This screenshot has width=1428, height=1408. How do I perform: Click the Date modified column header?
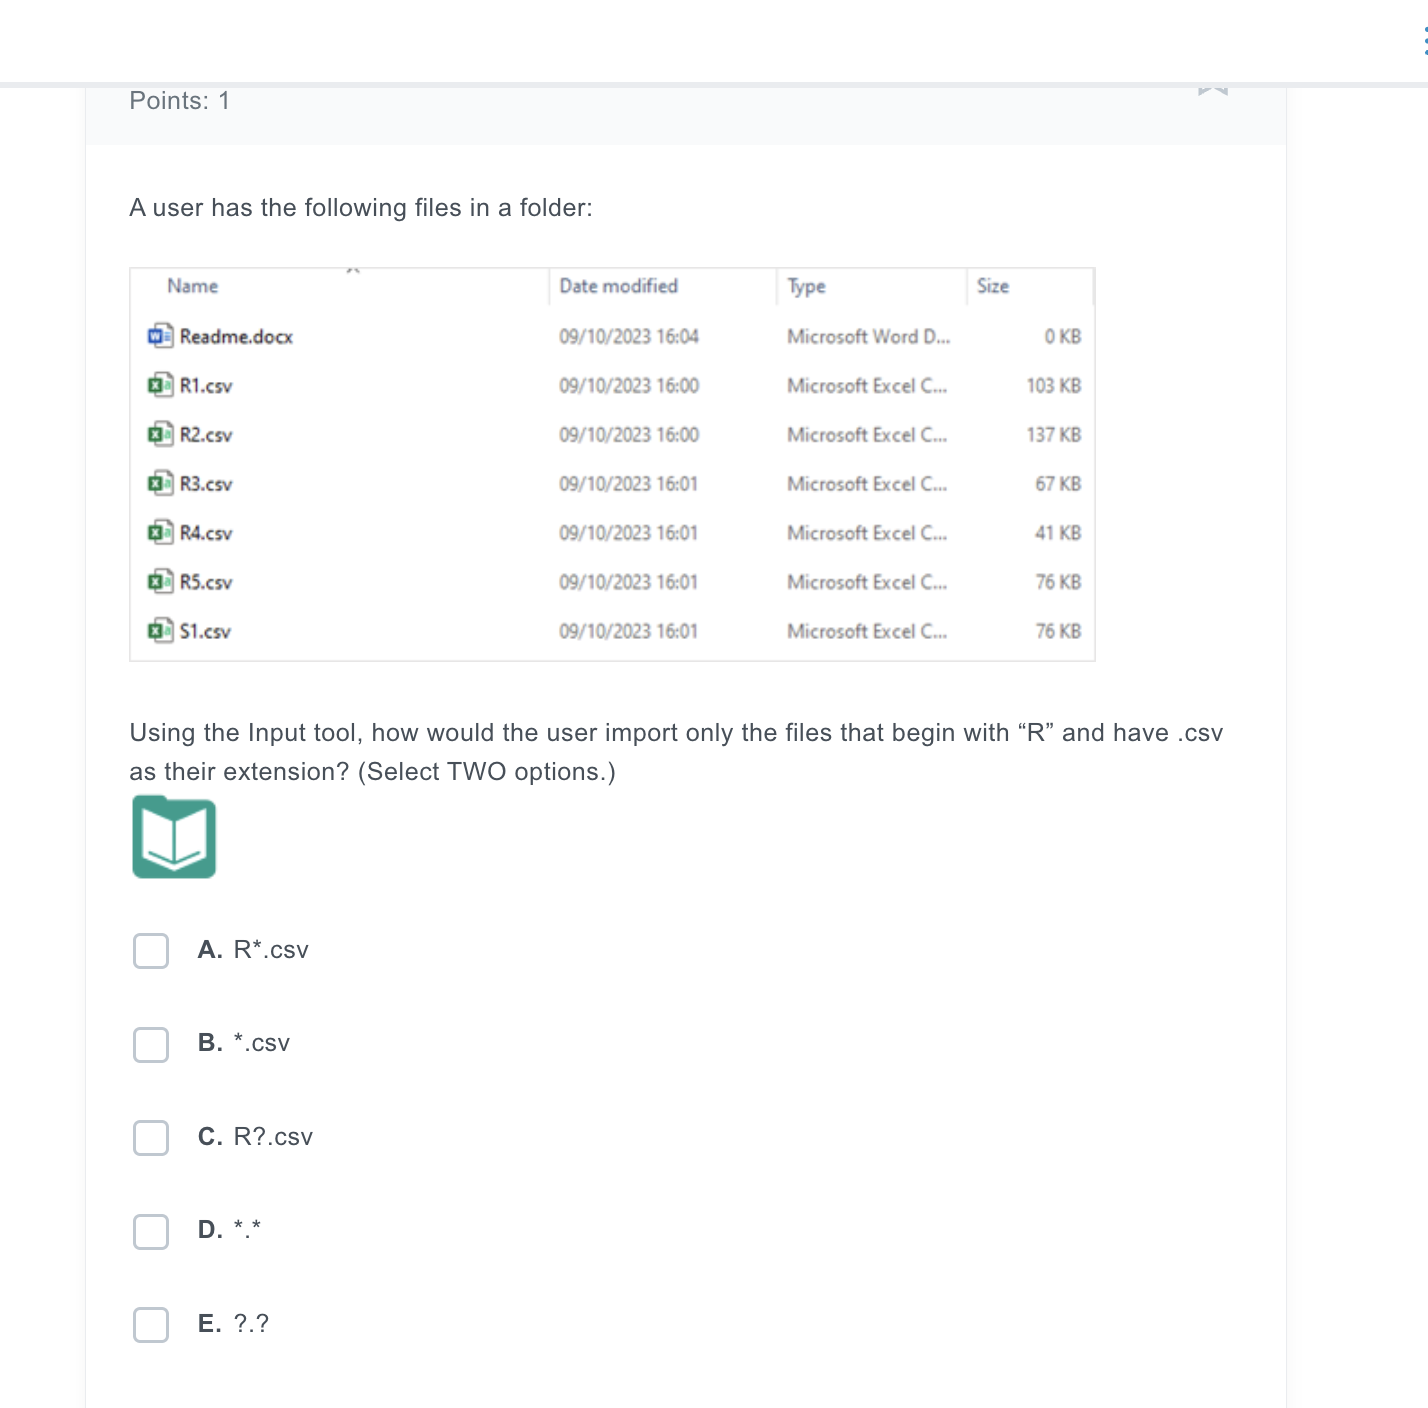(x=619, y=286)
